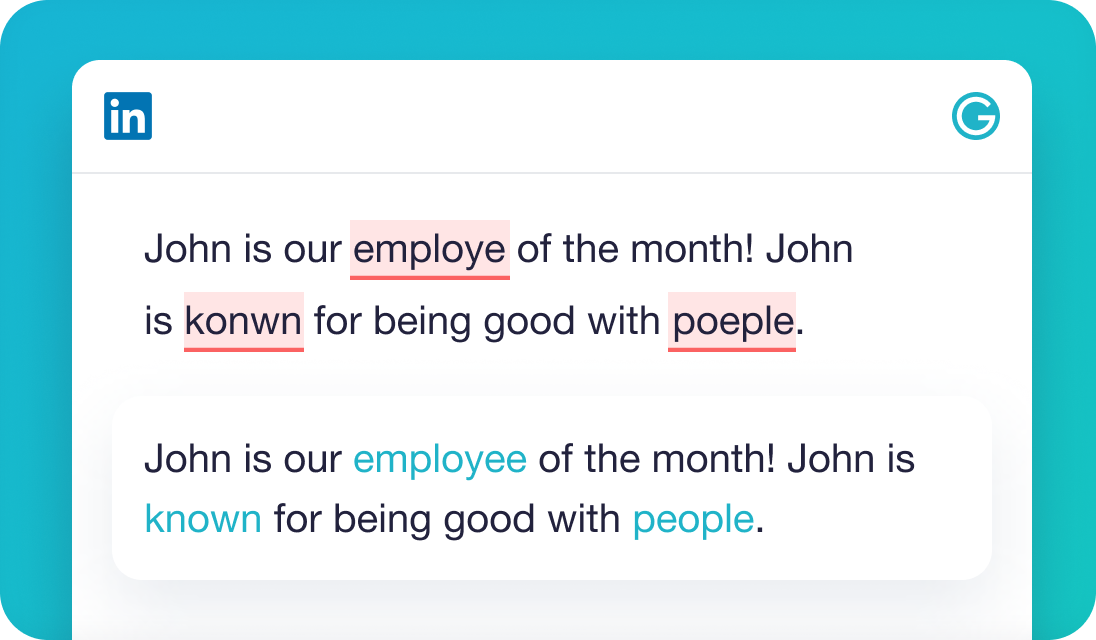Click "our" before the misspelled "employe"
Image resolution: width=1096 pixels, height=640 pixels.
312,249
